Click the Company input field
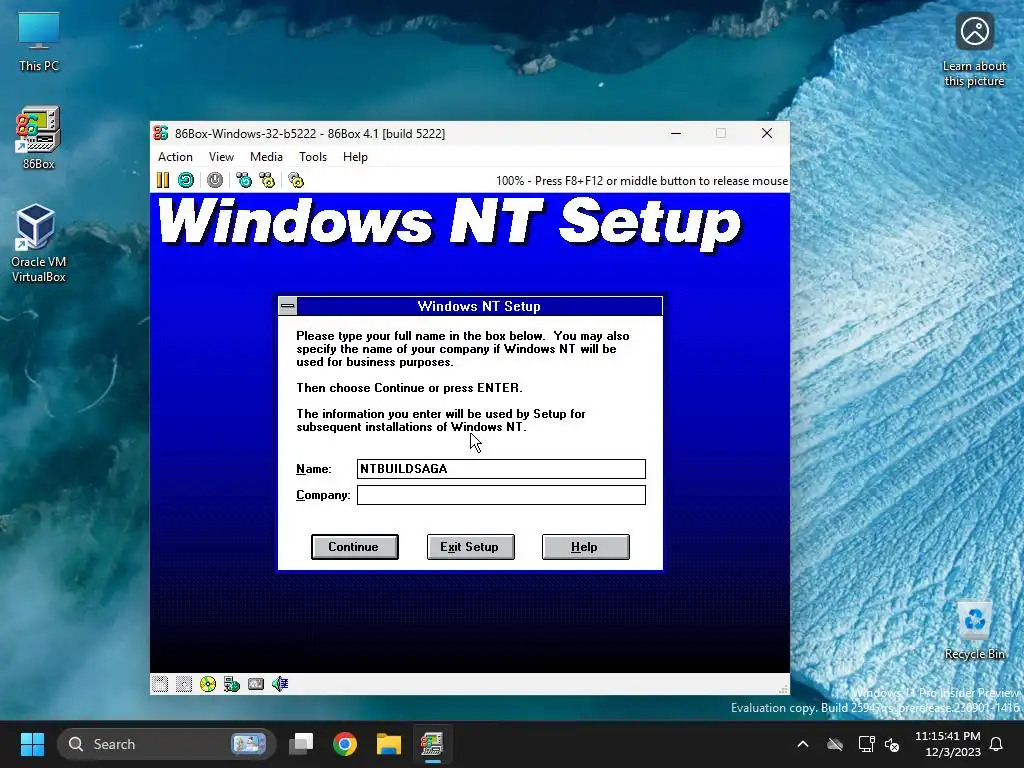 coord(501,495)
